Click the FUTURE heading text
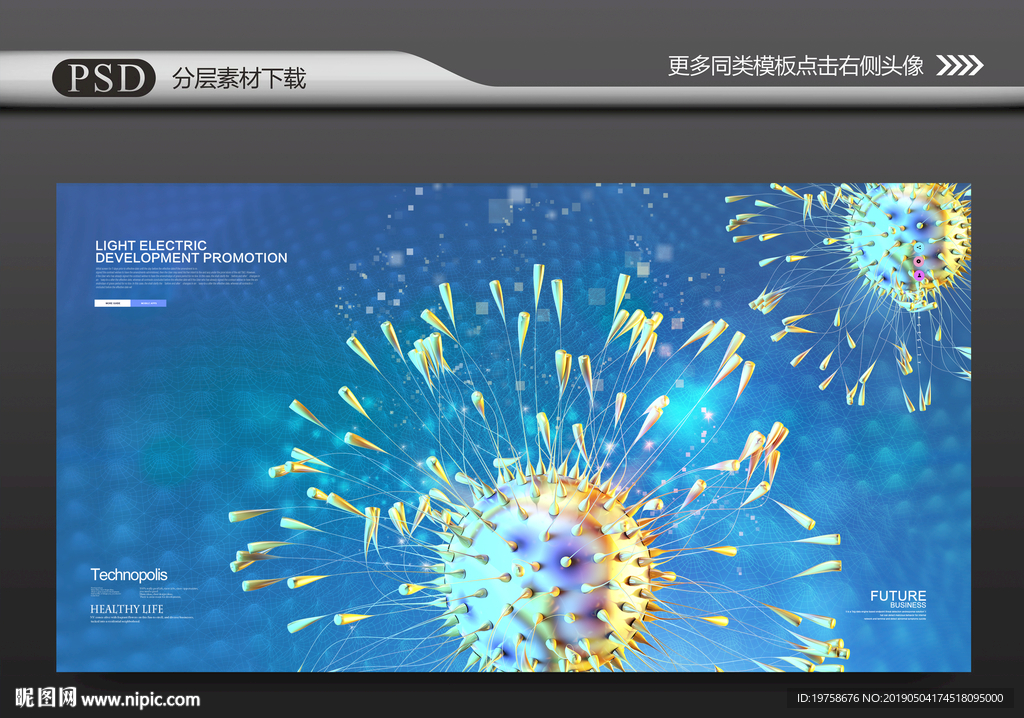The height and width of the screenshot is (718, 1024). tap(898, 595)
